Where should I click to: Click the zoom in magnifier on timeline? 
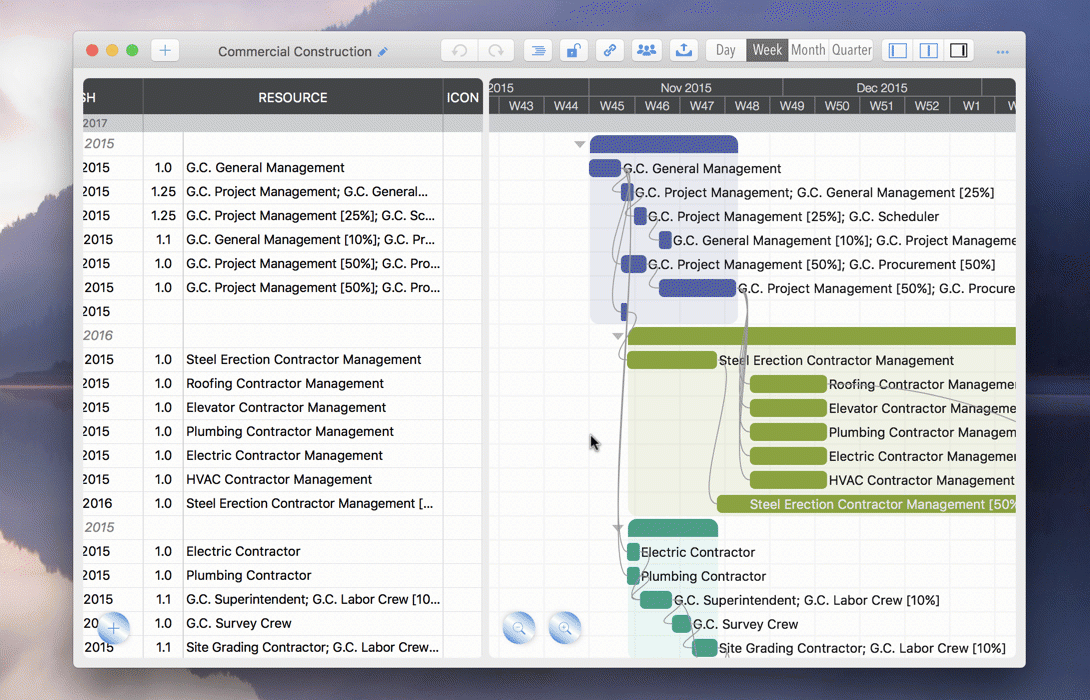tap(565, 628)
